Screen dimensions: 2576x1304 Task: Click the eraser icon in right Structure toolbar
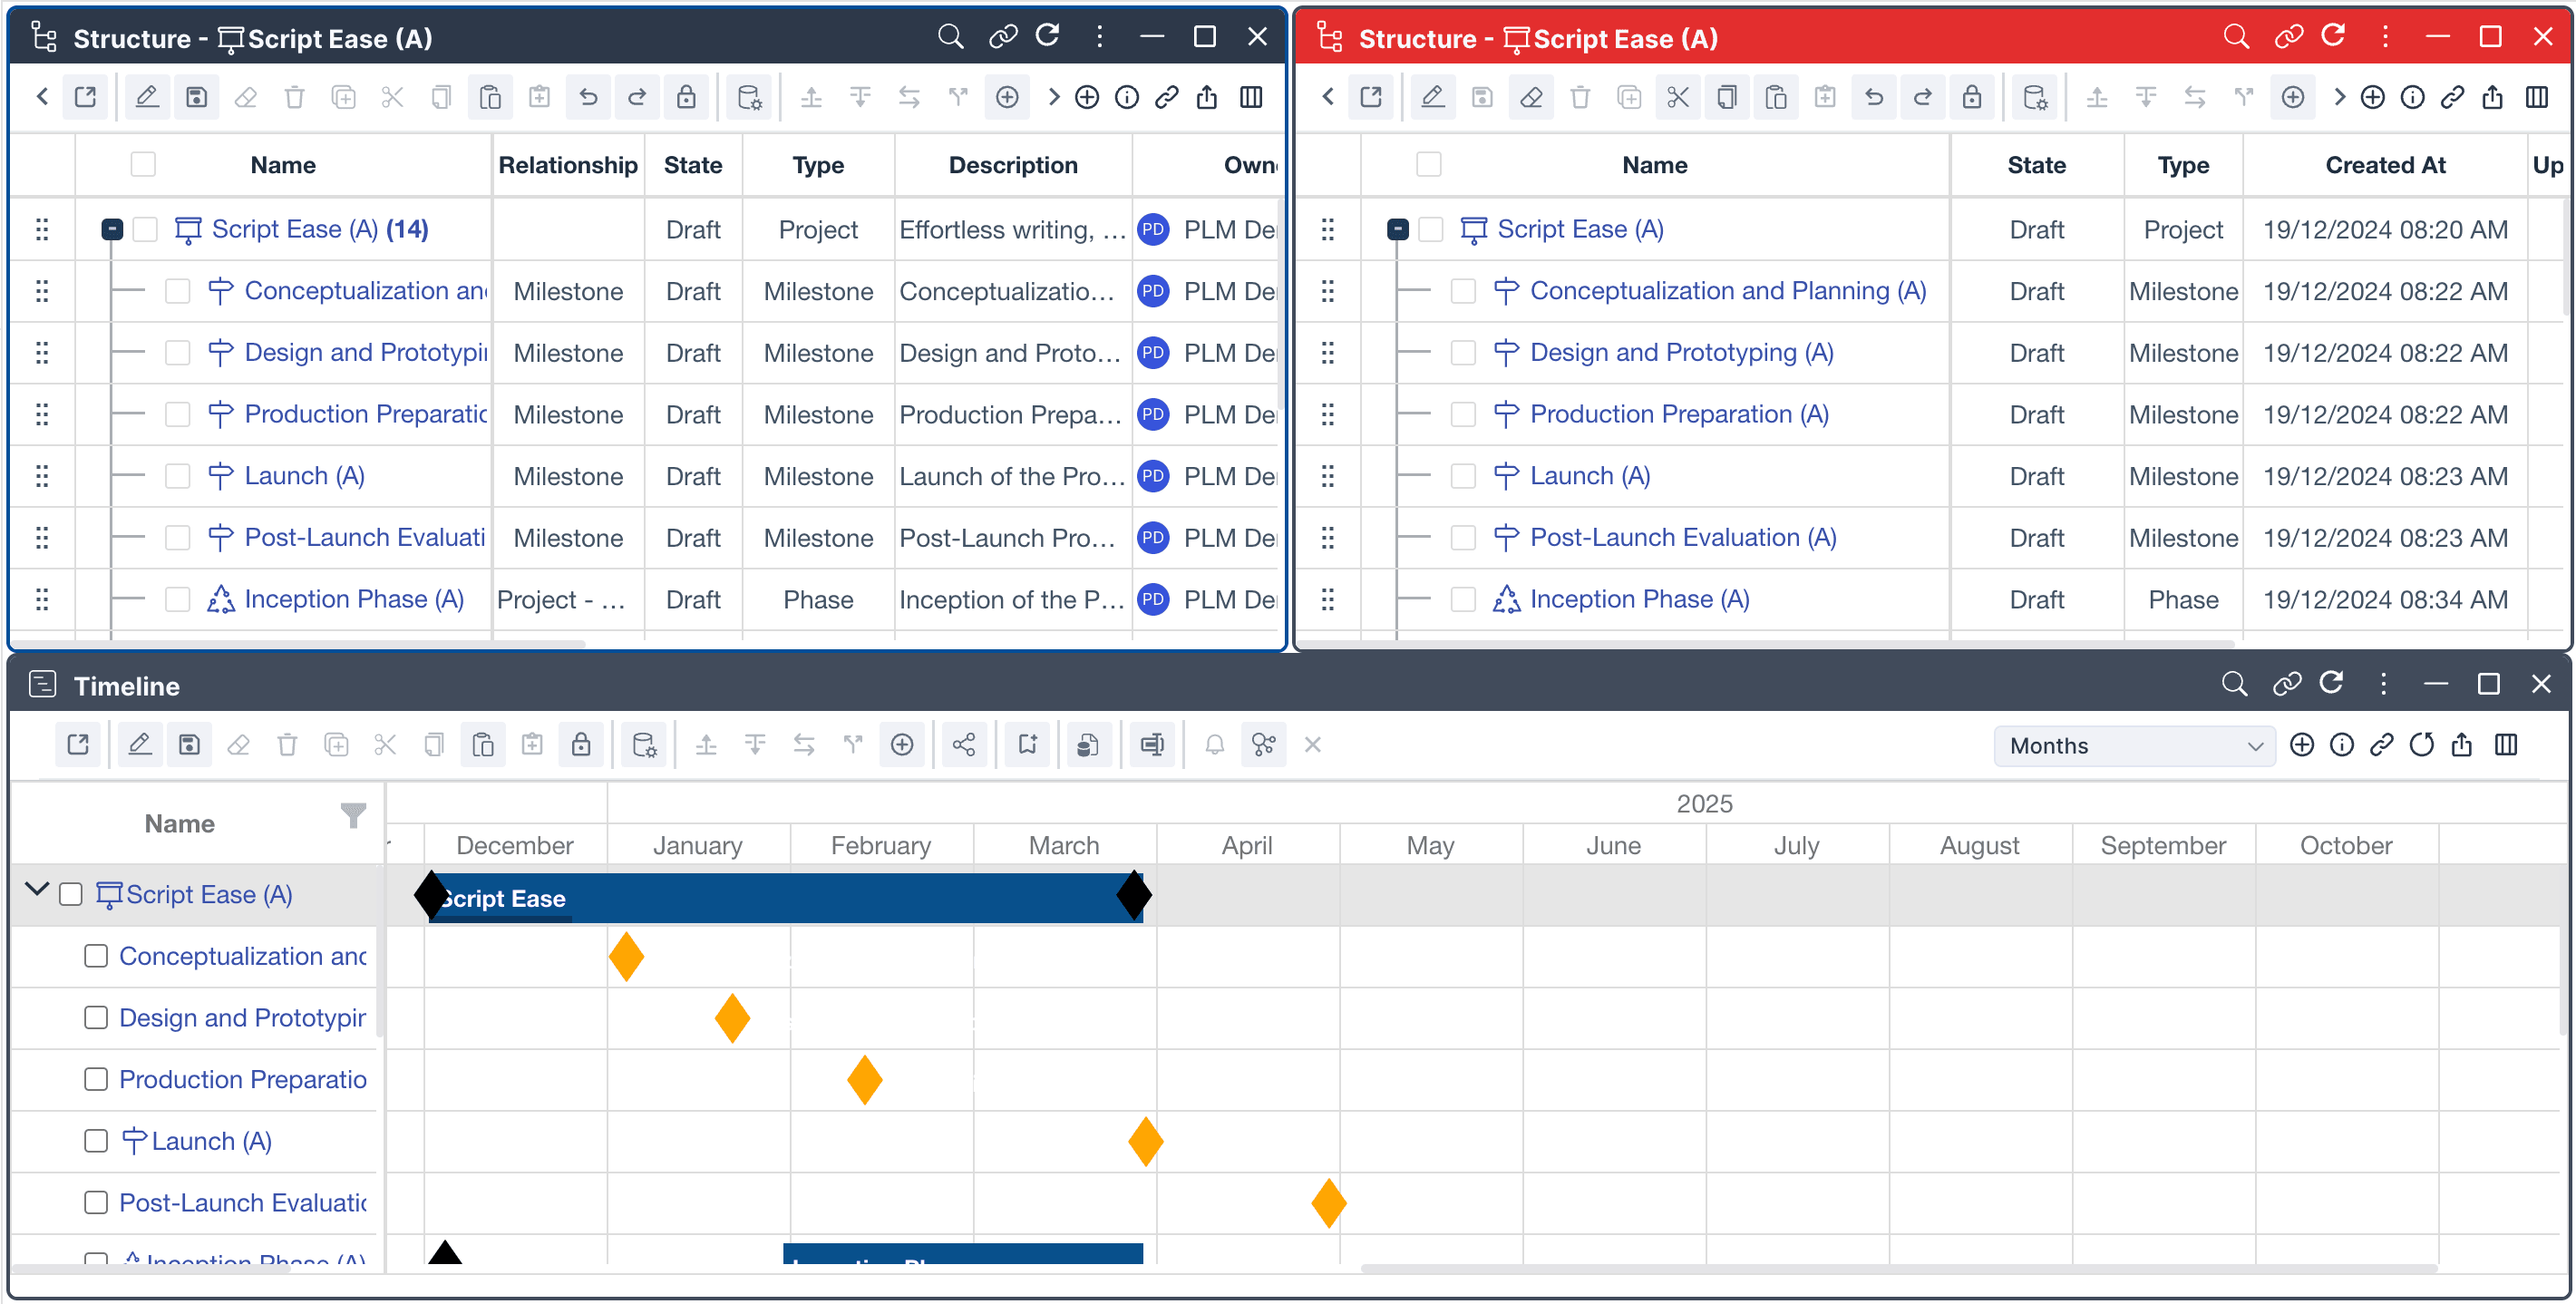pyautogui.click(x=1531, y=97)
